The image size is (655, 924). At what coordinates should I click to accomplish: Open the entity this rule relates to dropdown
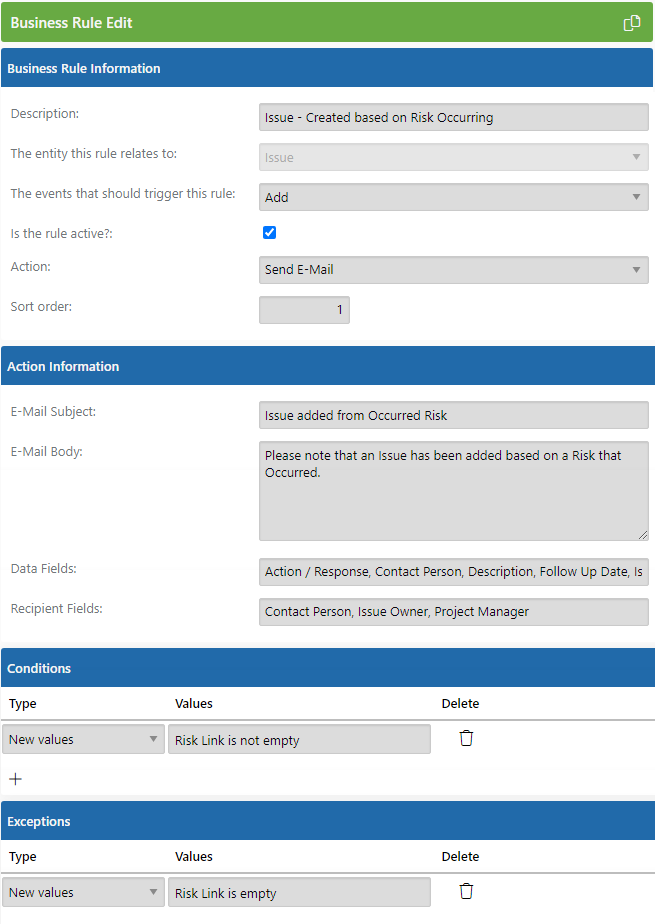[454, 157]
